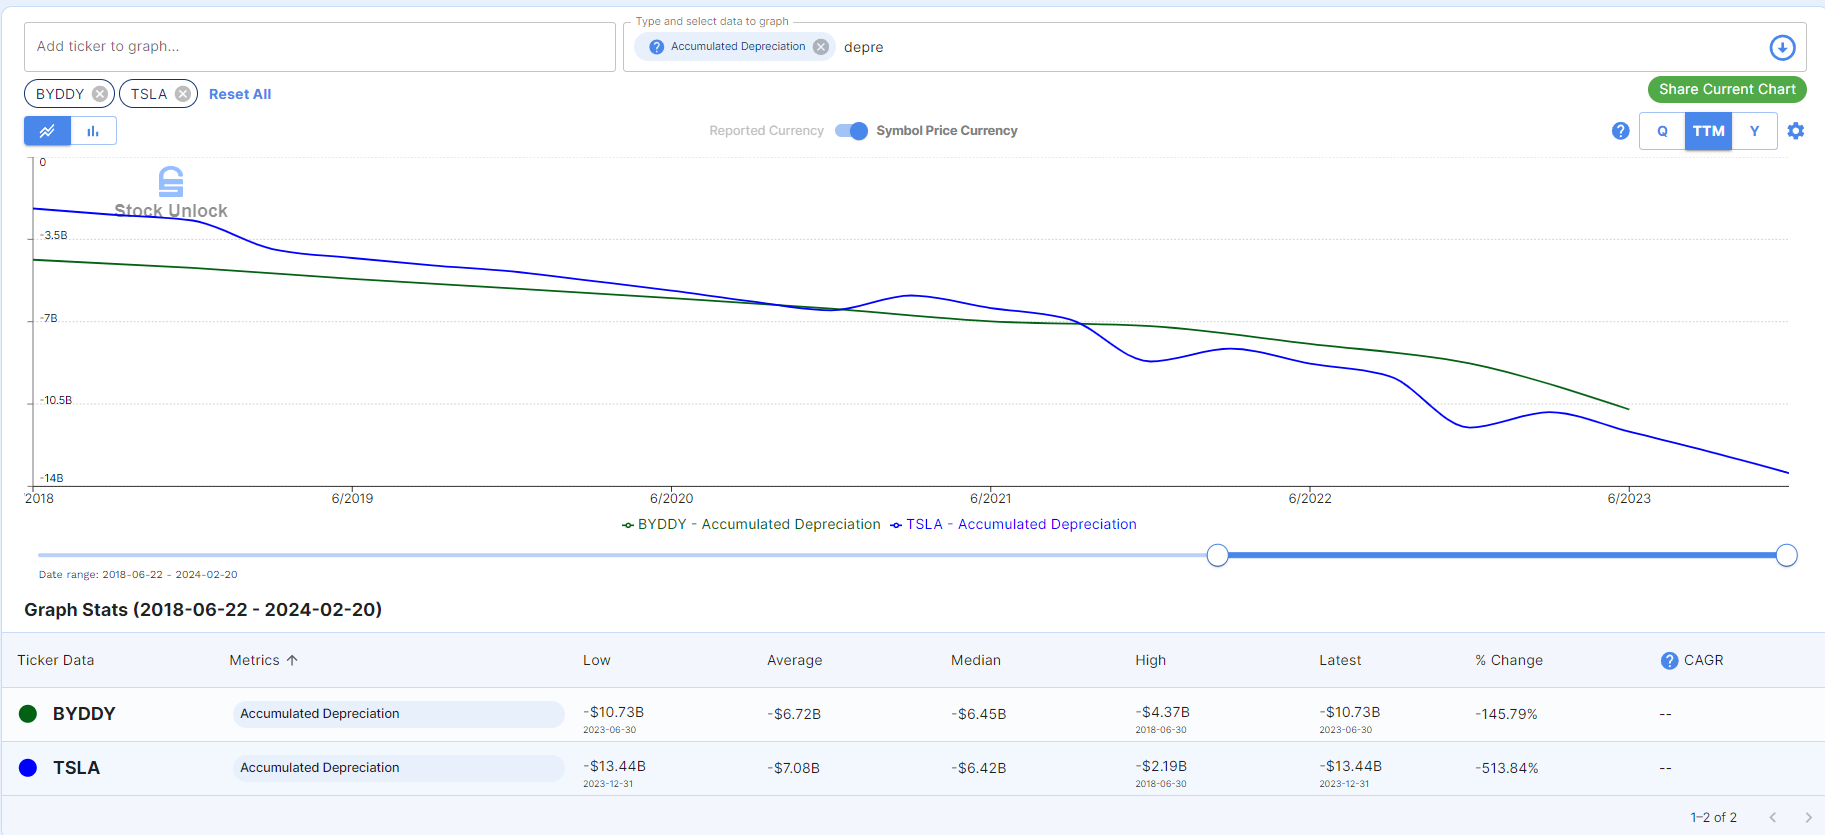Toggle BYDDY series in chart legend

tap(751, 524)
